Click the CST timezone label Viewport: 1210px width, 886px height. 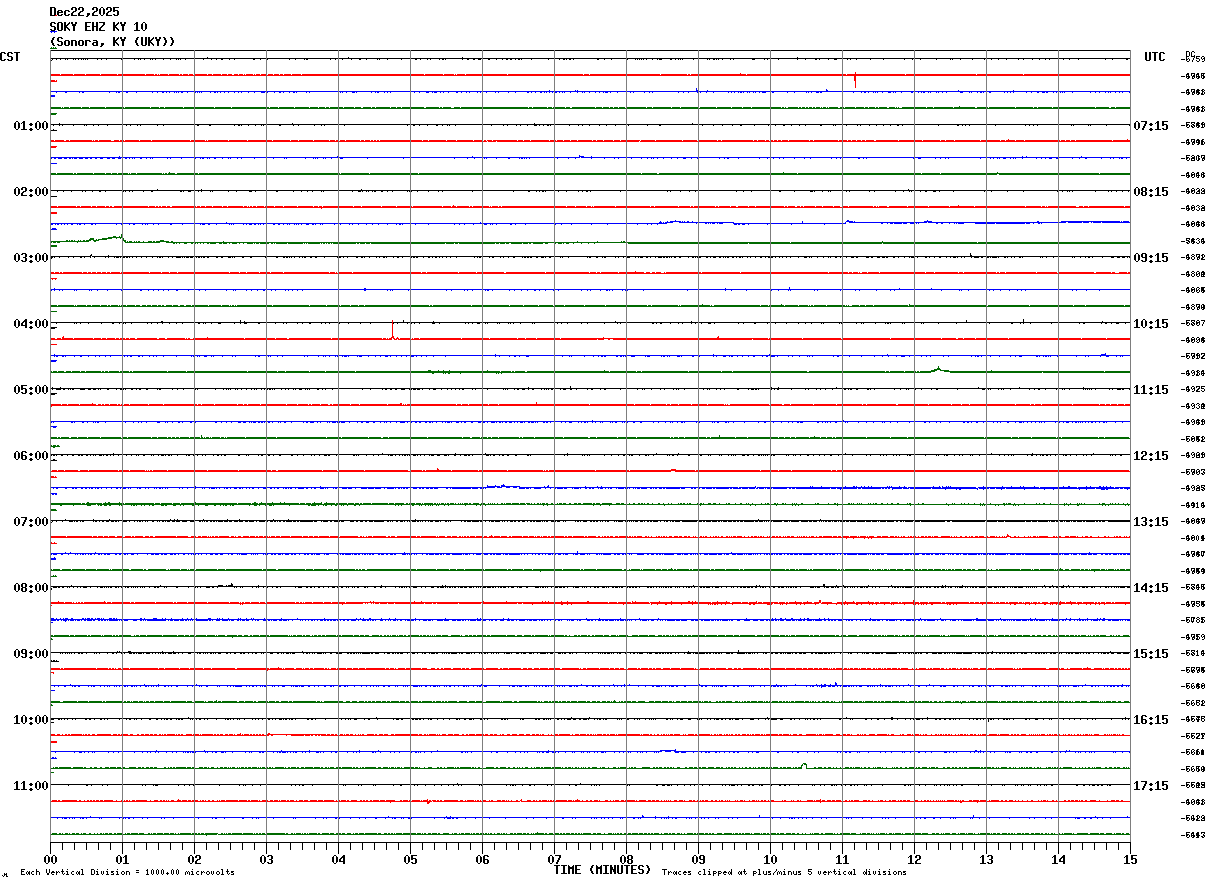(10, 57)
